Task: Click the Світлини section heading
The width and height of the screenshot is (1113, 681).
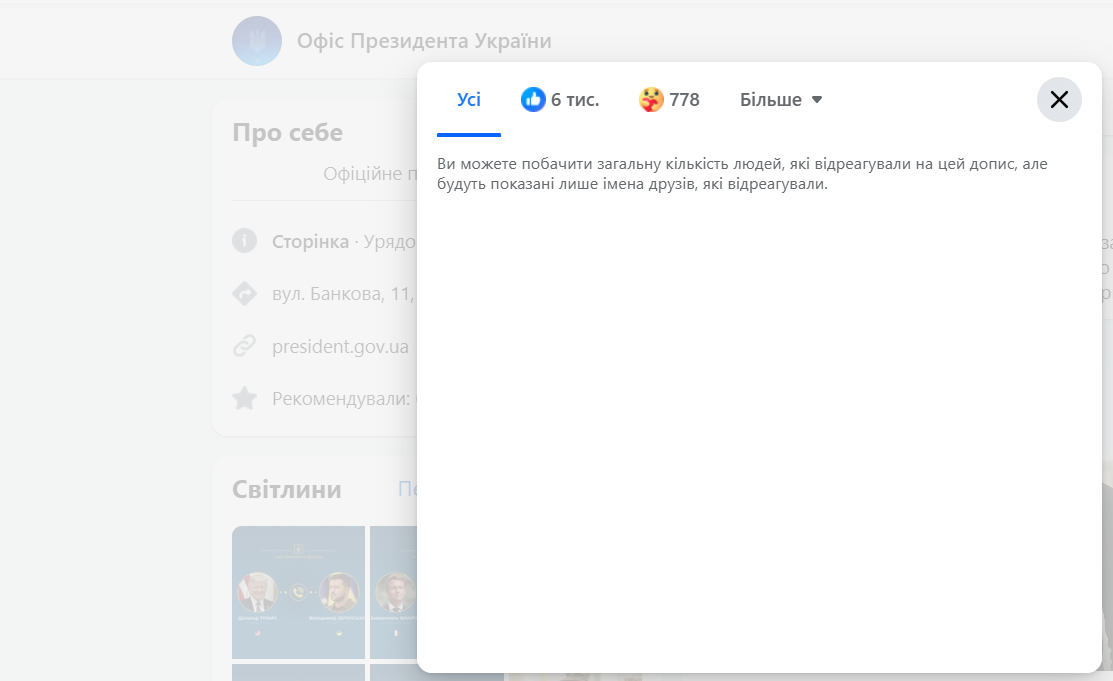Action: pos(287,489)
